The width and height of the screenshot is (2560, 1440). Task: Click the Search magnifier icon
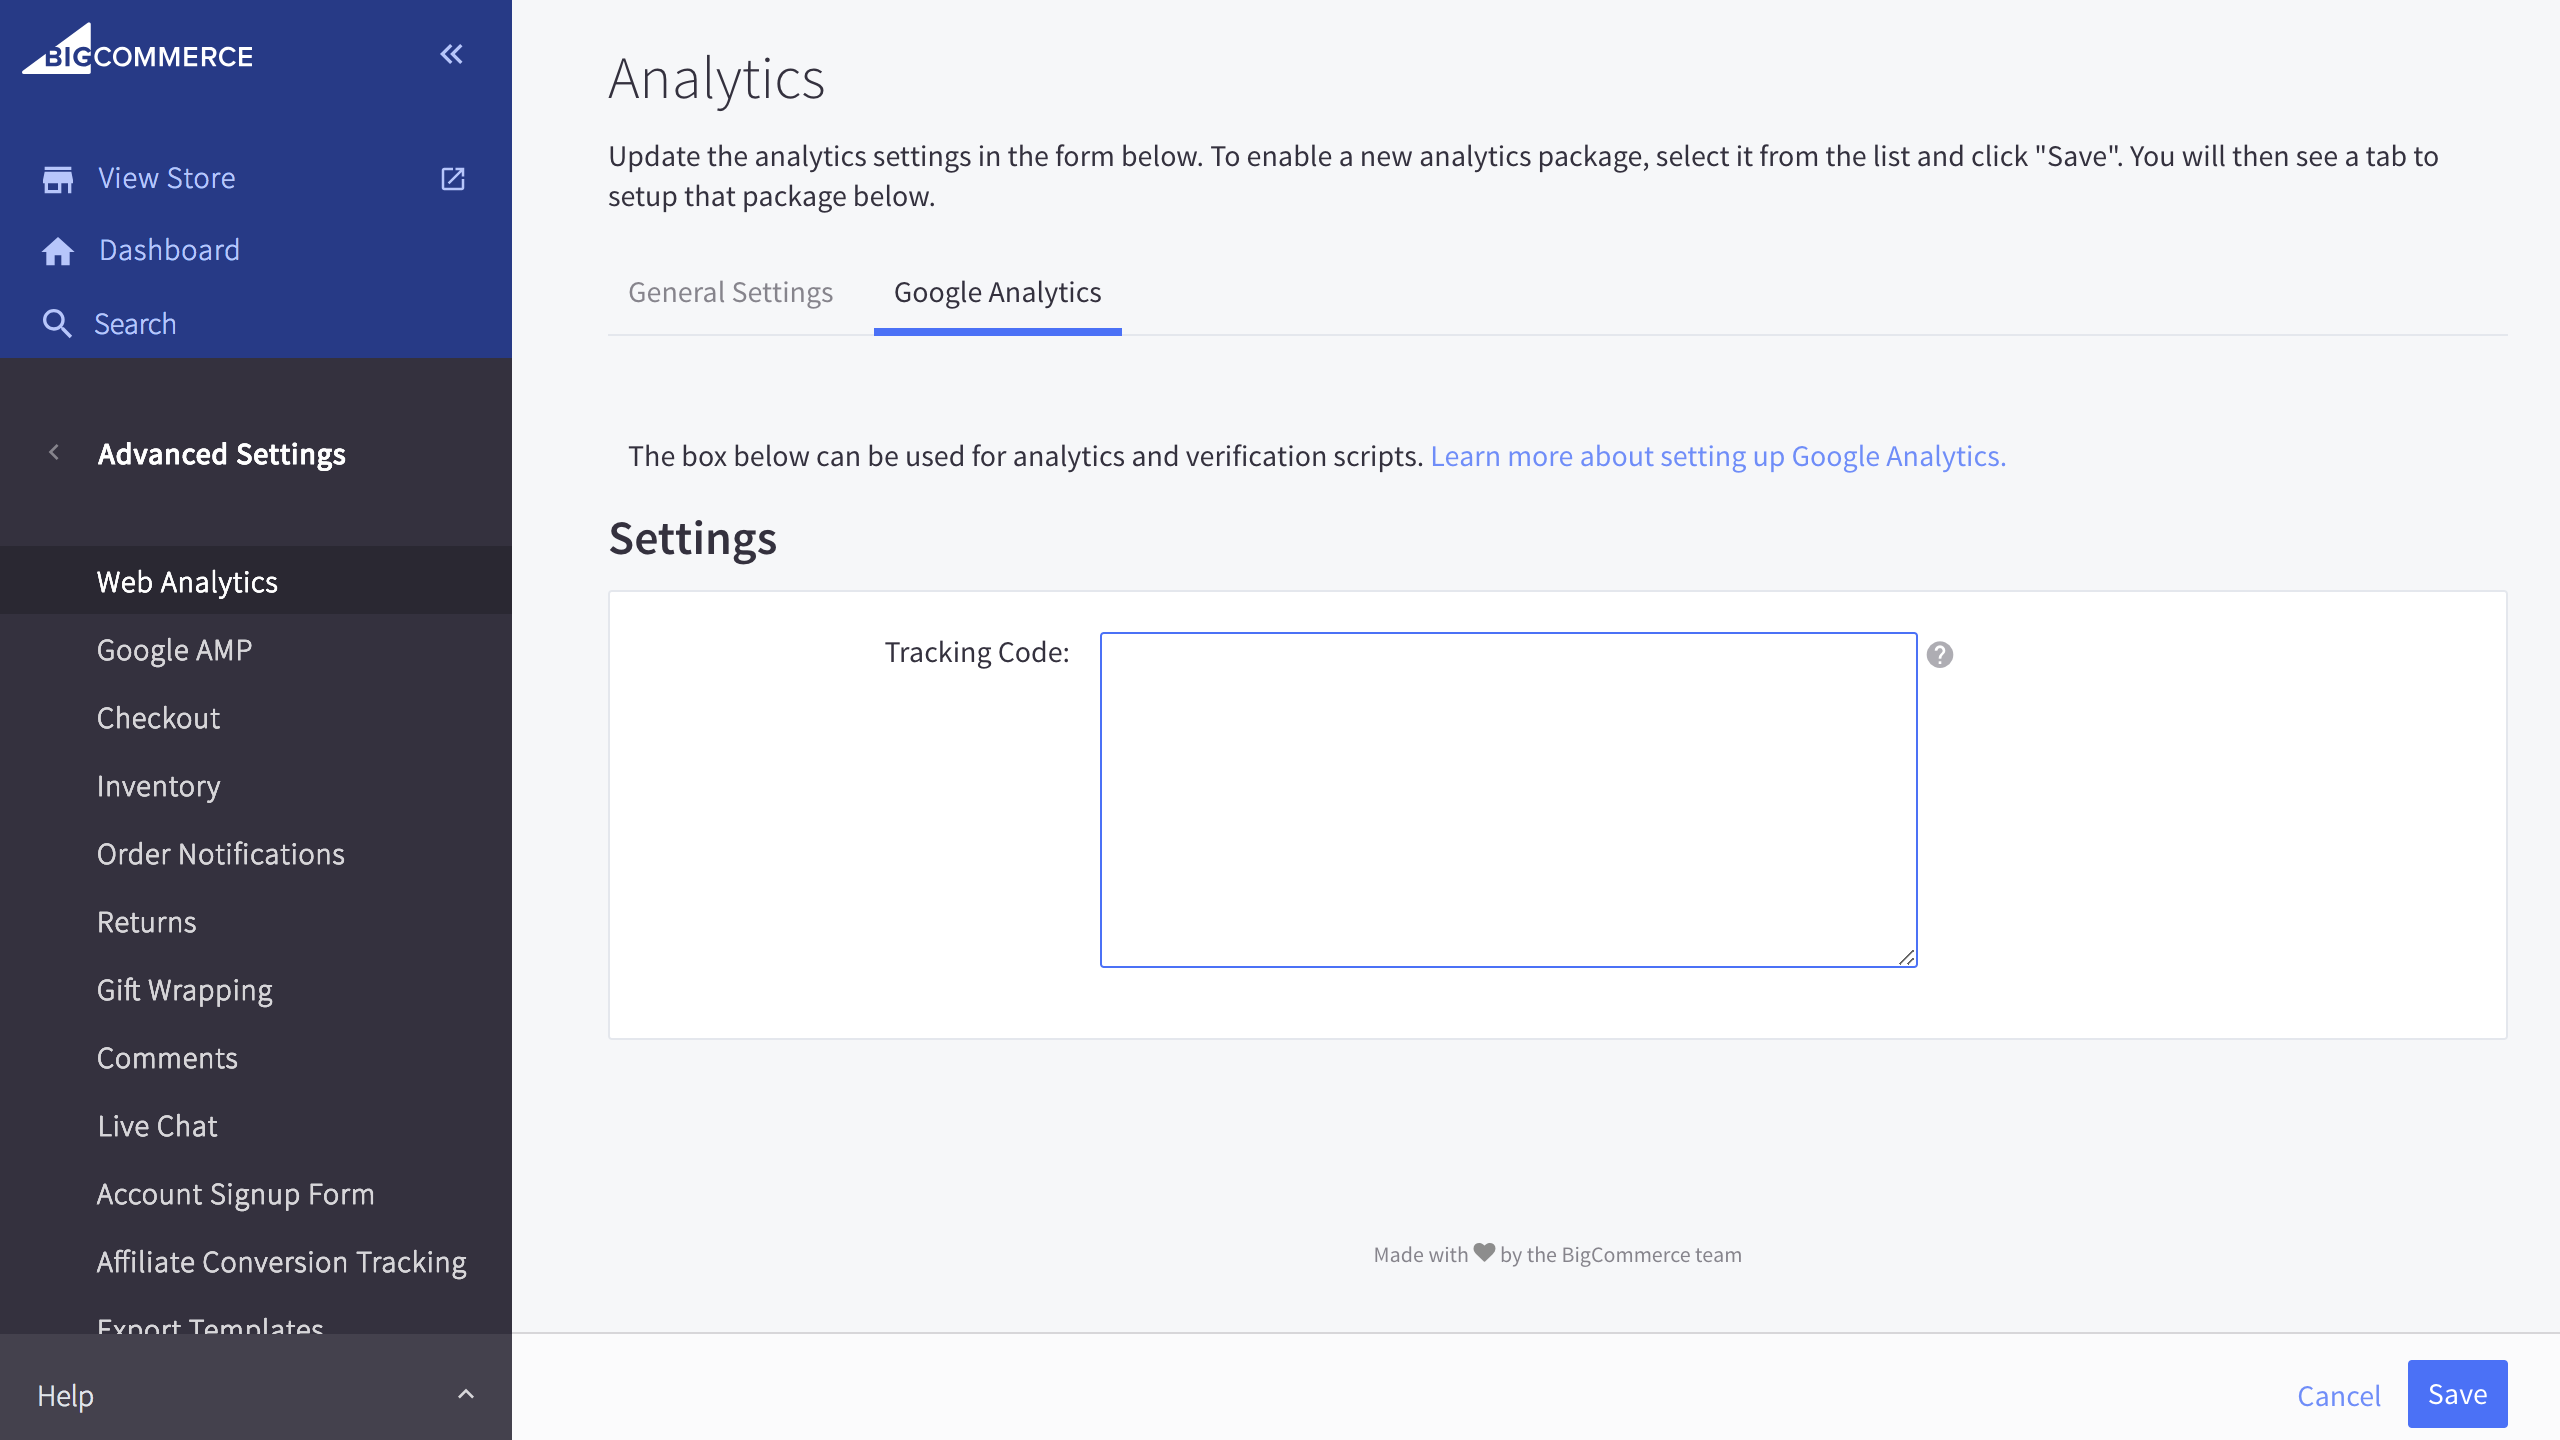click(x=57, y=324)
